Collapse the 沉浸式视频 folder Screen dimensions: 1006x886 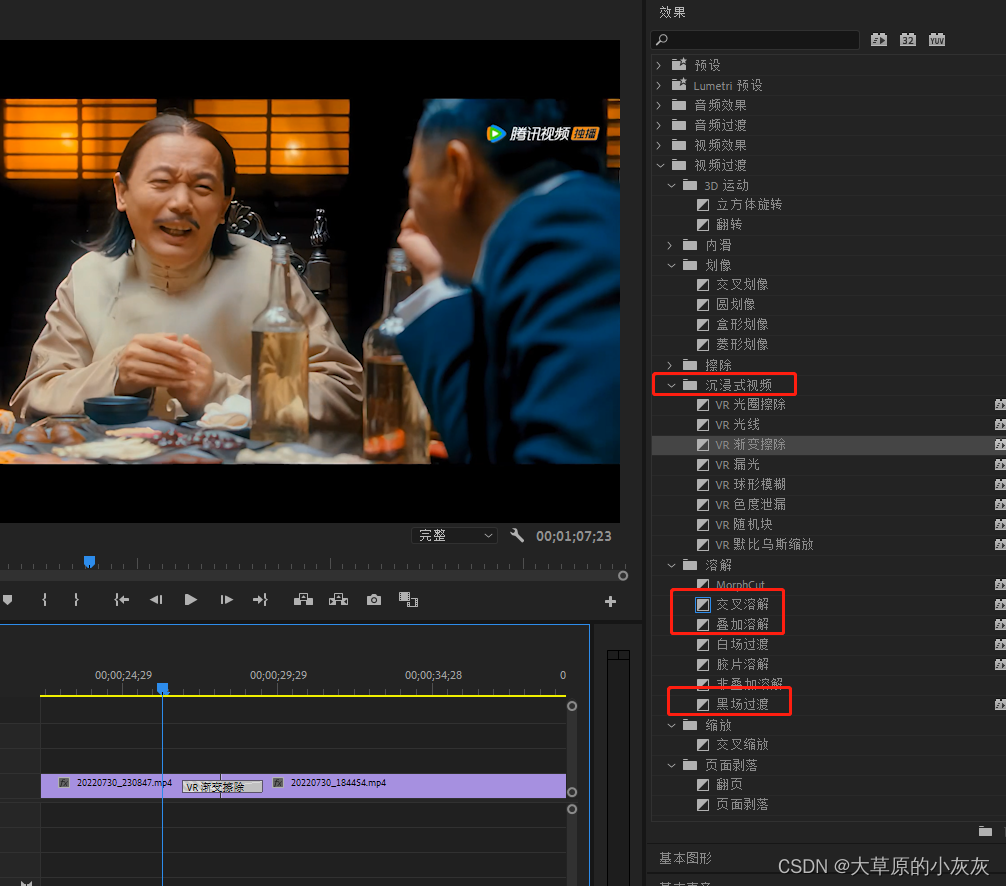pyautogui.click(x=671, y=385)
